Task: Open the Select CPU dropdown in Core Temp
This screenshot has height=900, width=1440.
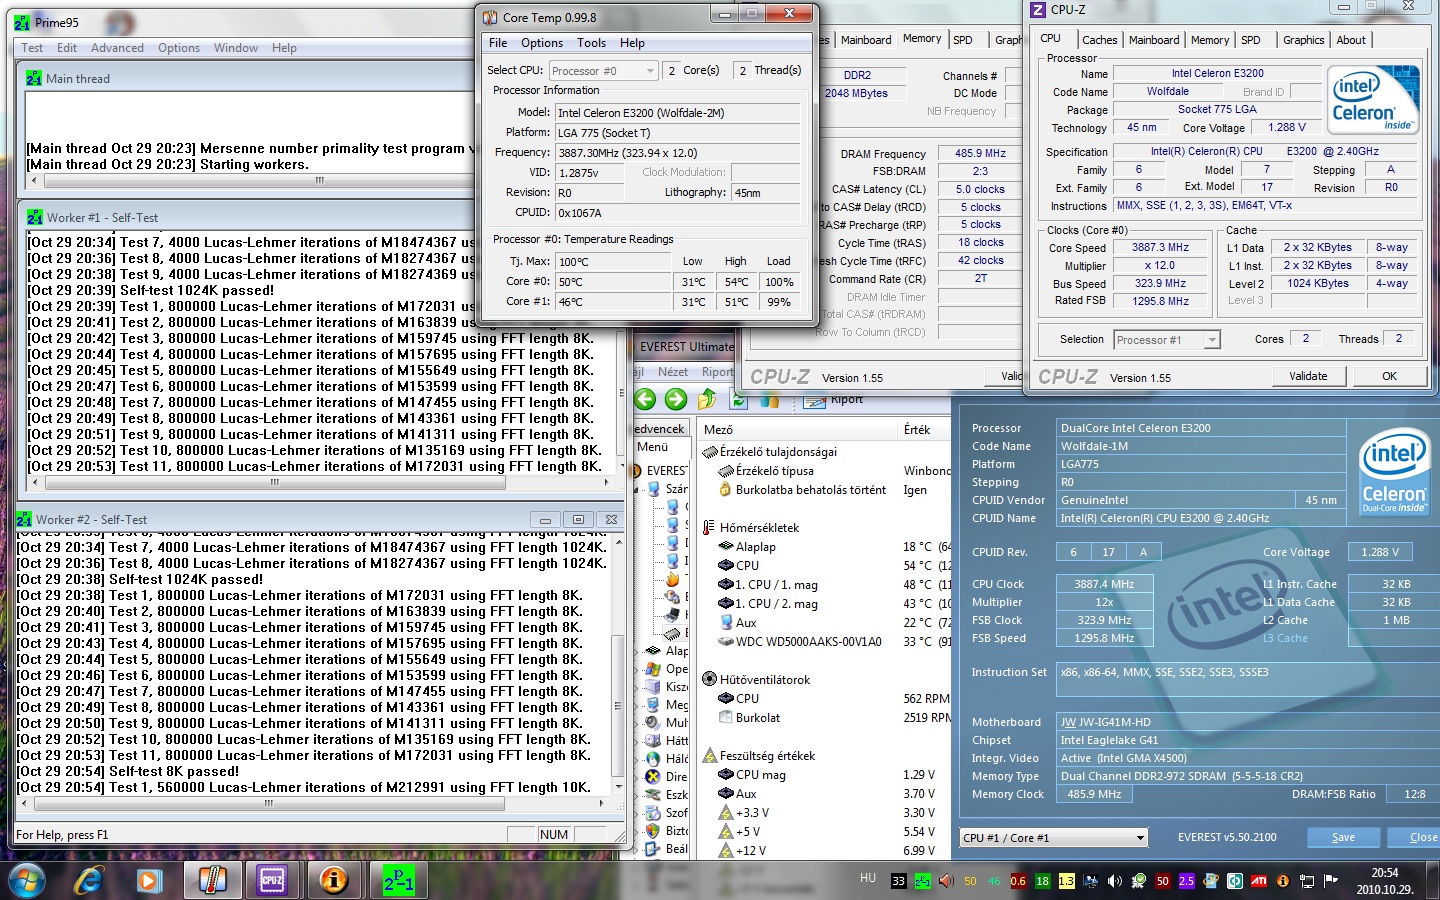Action: coord(604,70)
